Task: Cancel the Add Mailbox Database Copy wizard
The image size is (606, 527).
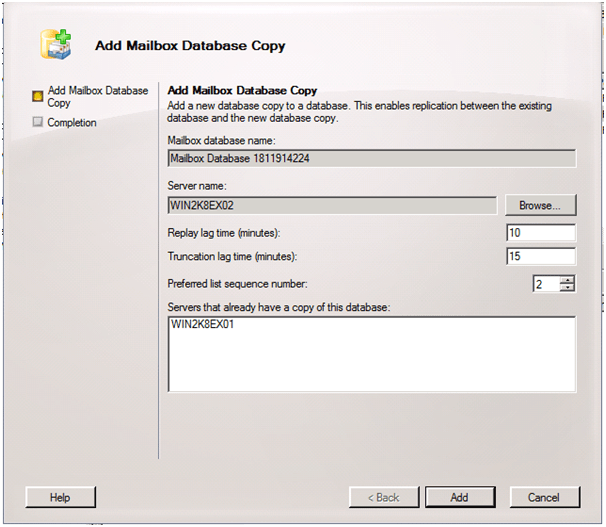Action: [x=544, y=497]
